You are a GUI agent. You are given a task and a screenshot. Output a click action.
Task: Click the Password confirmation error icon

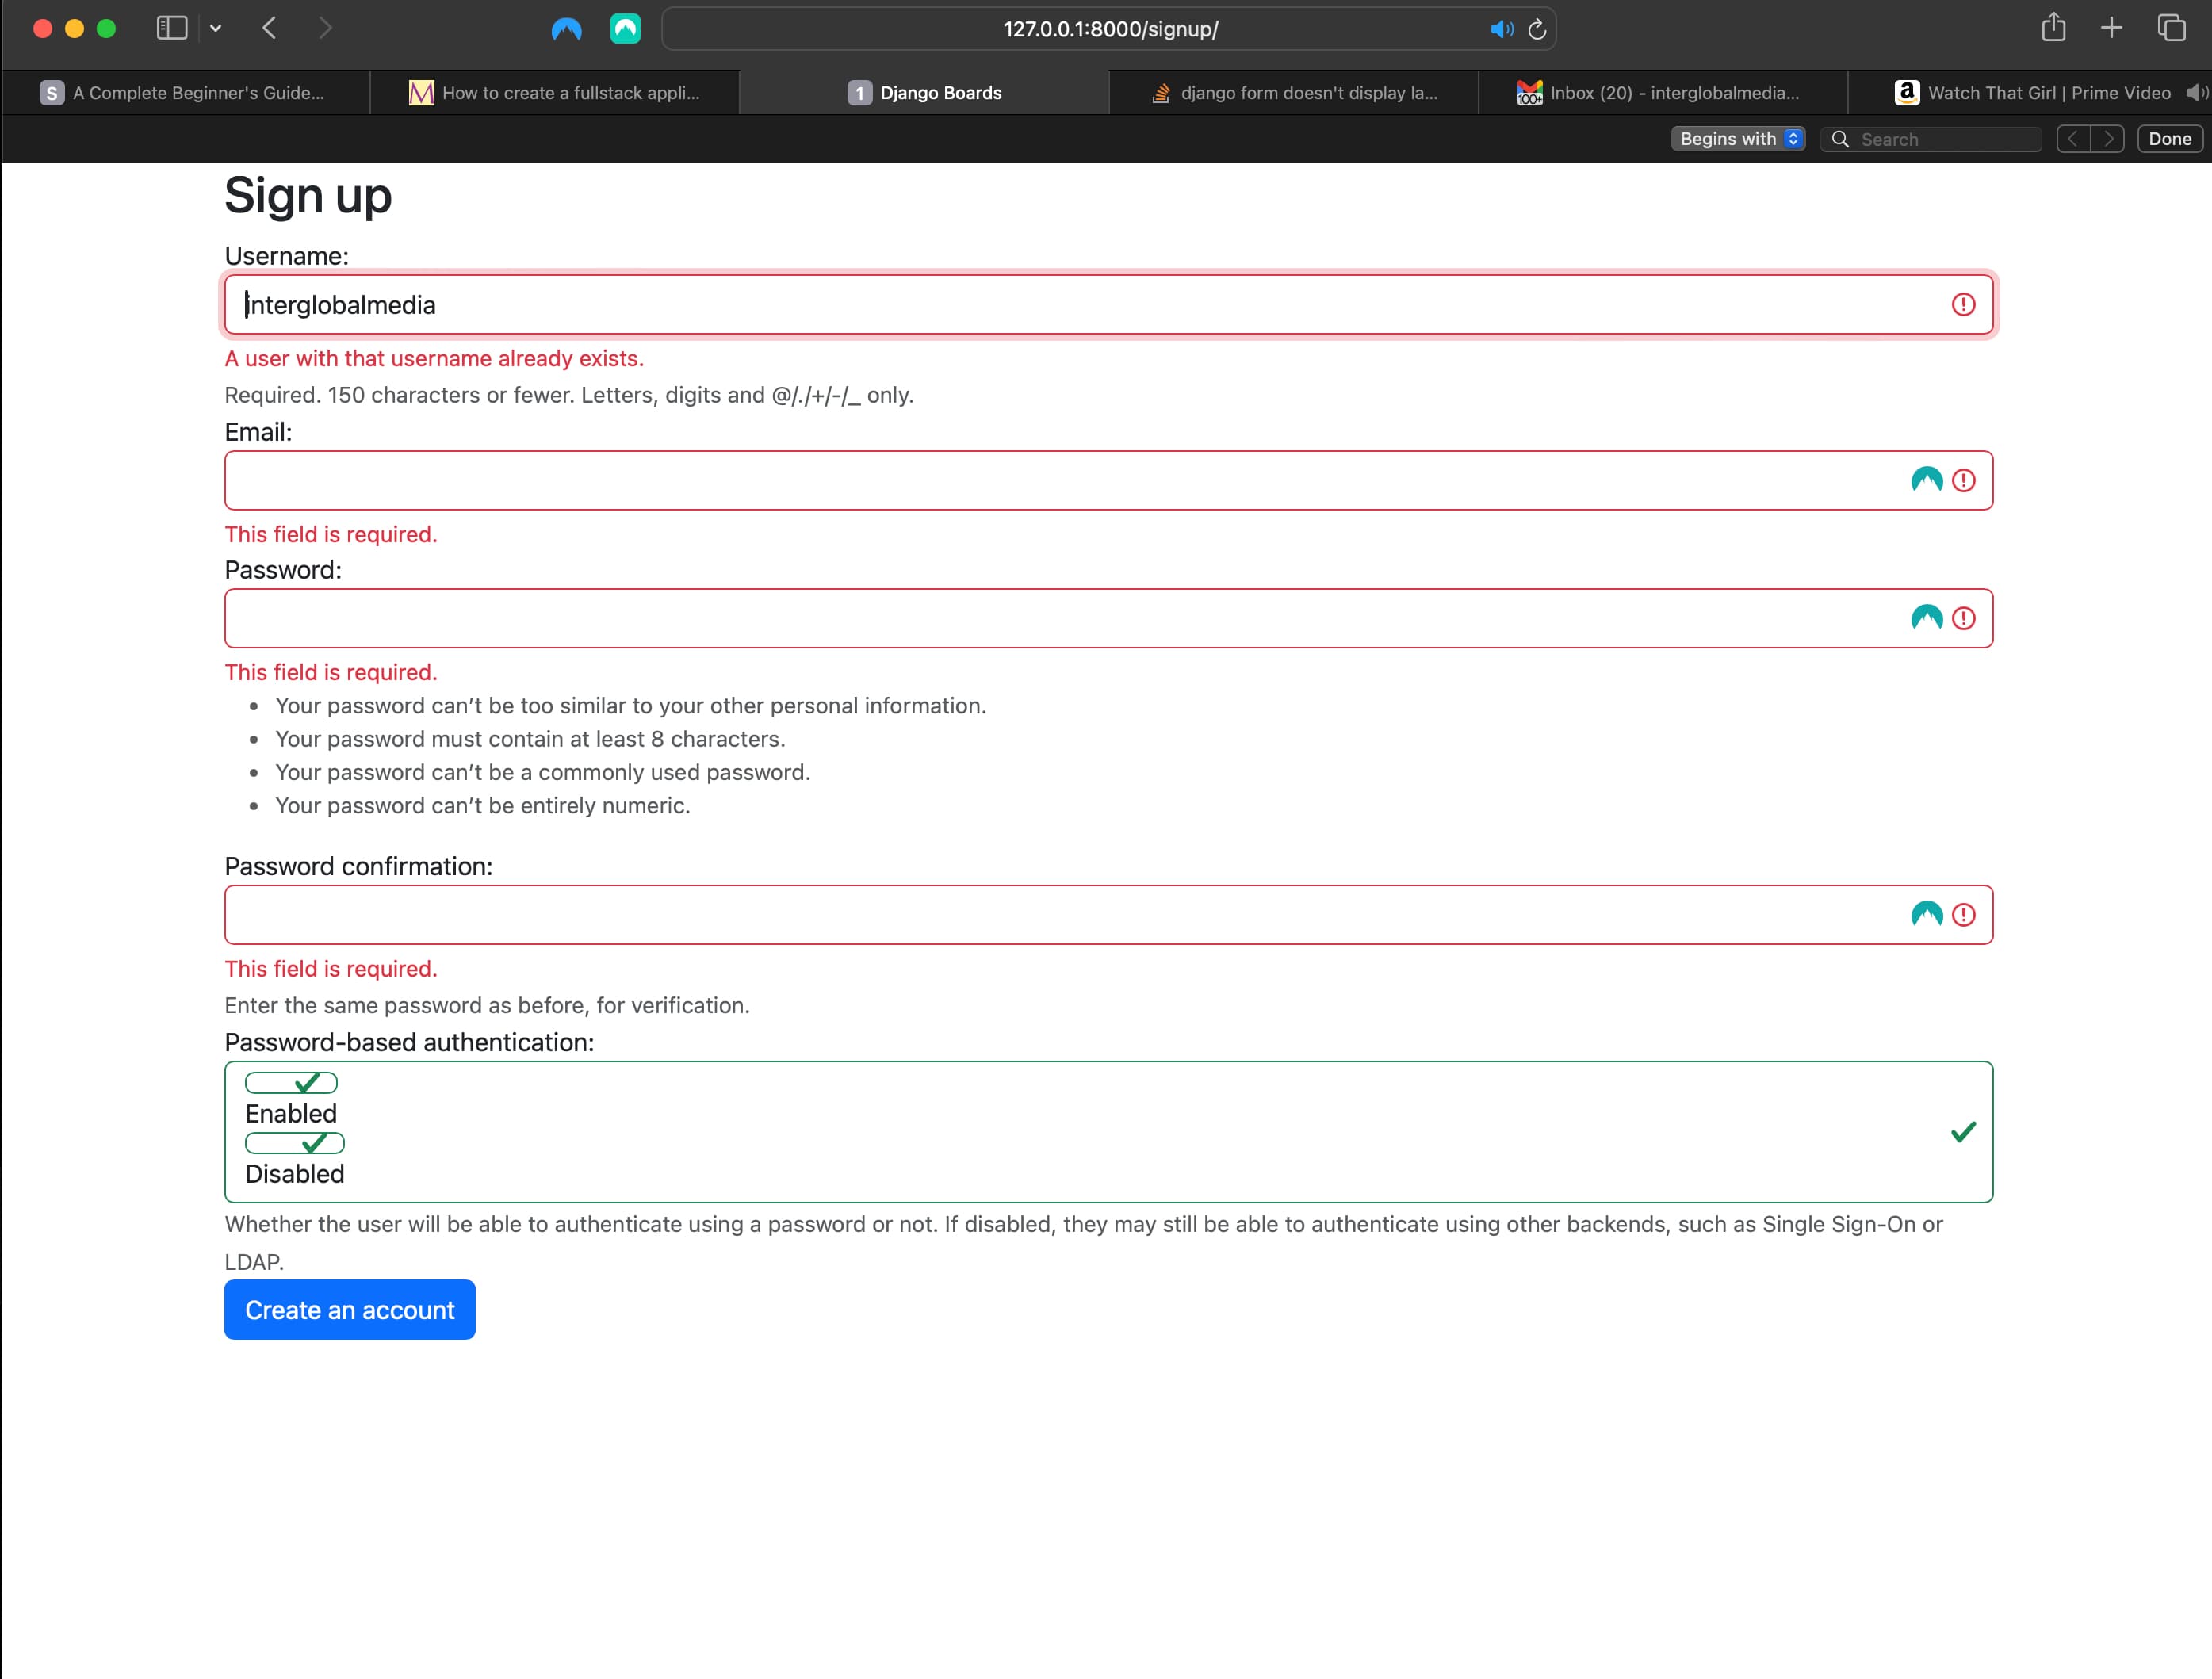pyautogui.click(x=1963, y=915)
